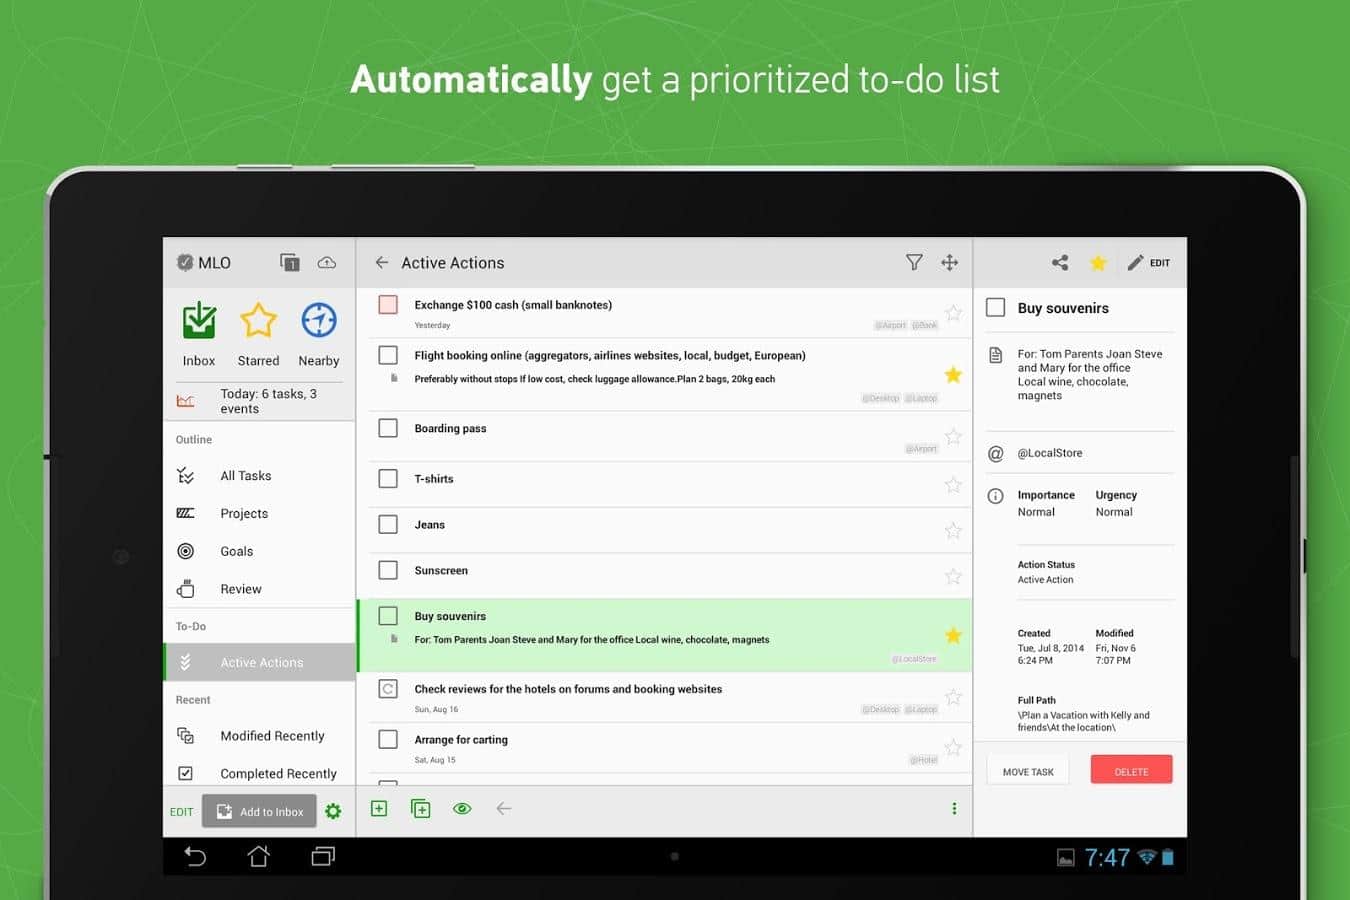This screenshot has width=1350, height=900.
Task: Click the cloud sync icon
Action: pyautogui.click(x=327, y=263)
